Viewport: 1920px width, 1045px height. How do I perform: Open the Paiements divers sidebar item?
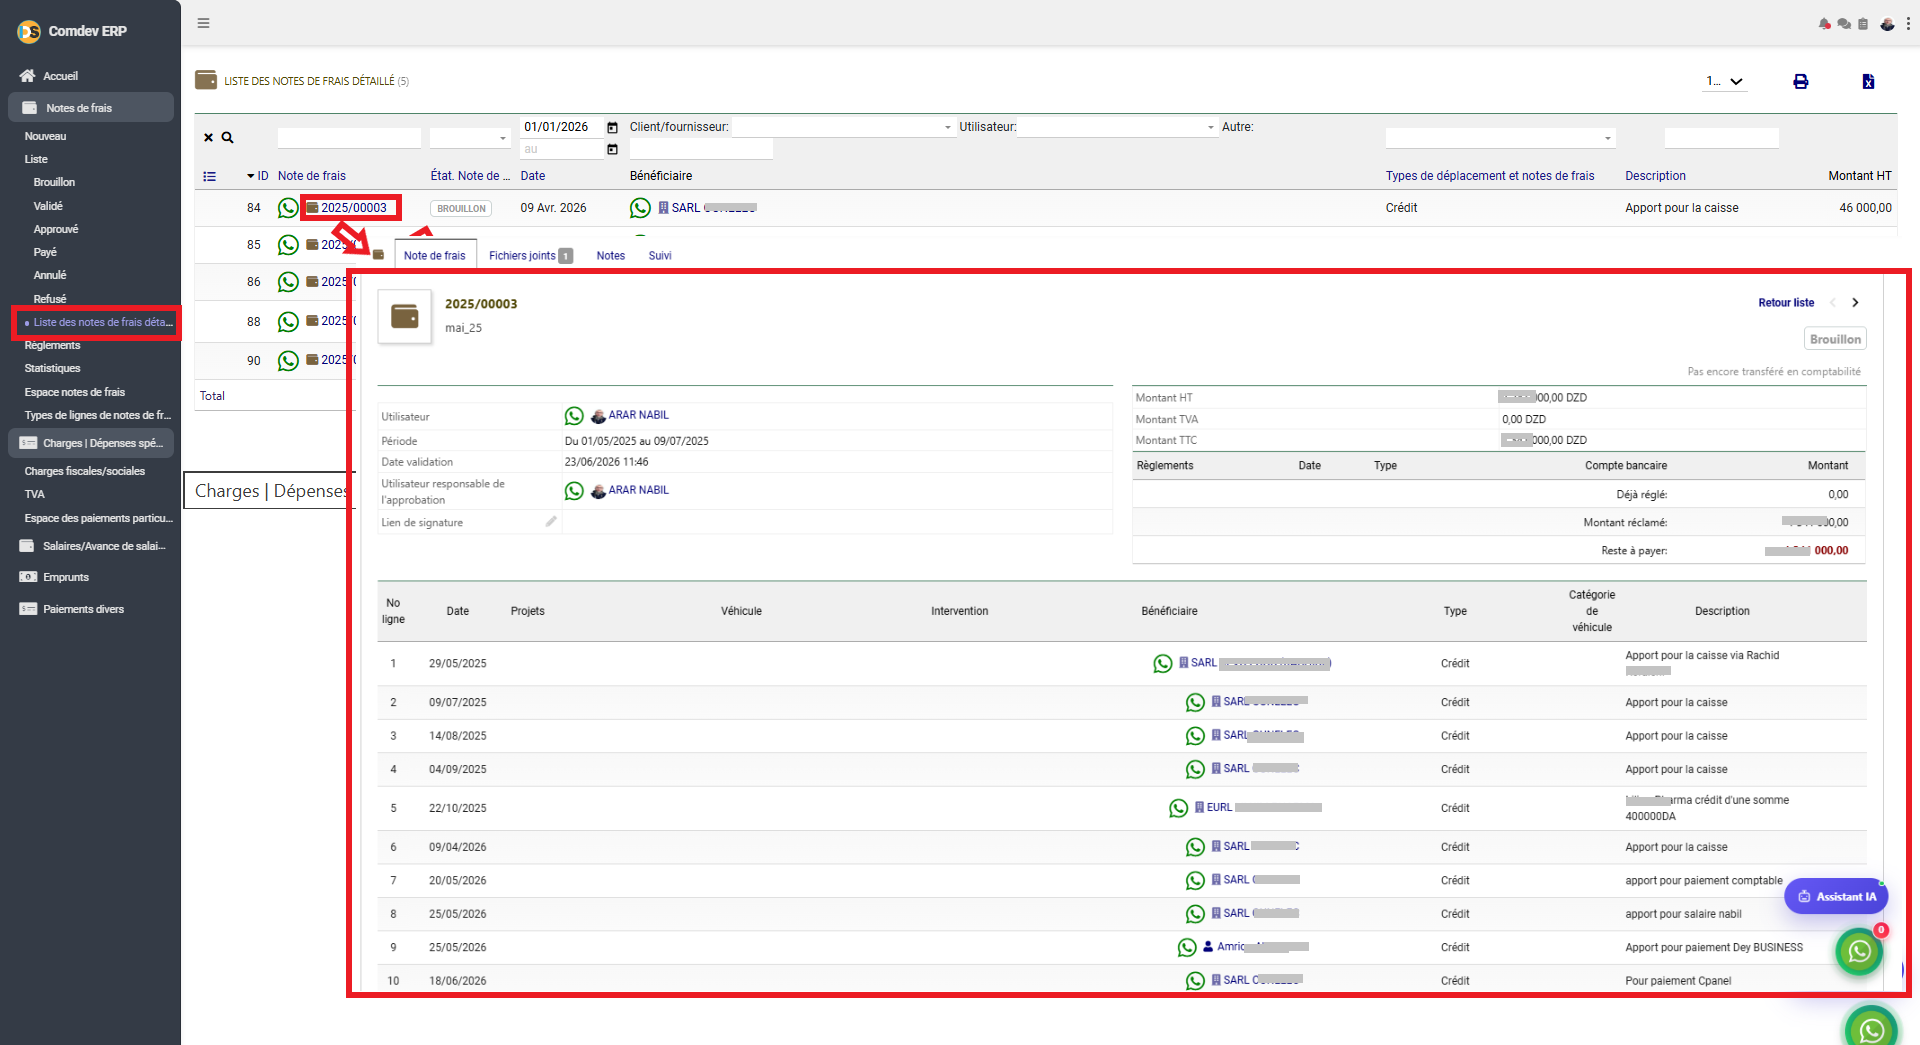tap(83, 609)
